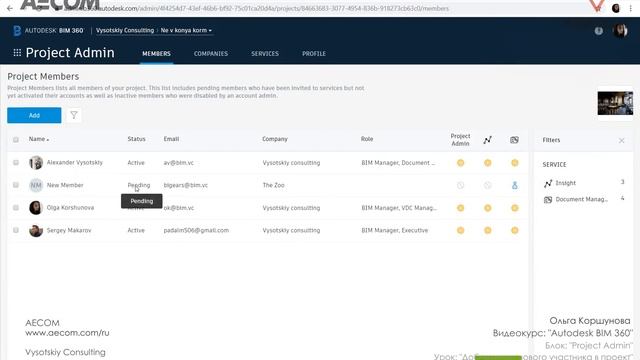Image resolution: width=640 pixels, height=360 pixels.
Task: Open Olga Korshunova member name
Action: (x=70, y=208)
